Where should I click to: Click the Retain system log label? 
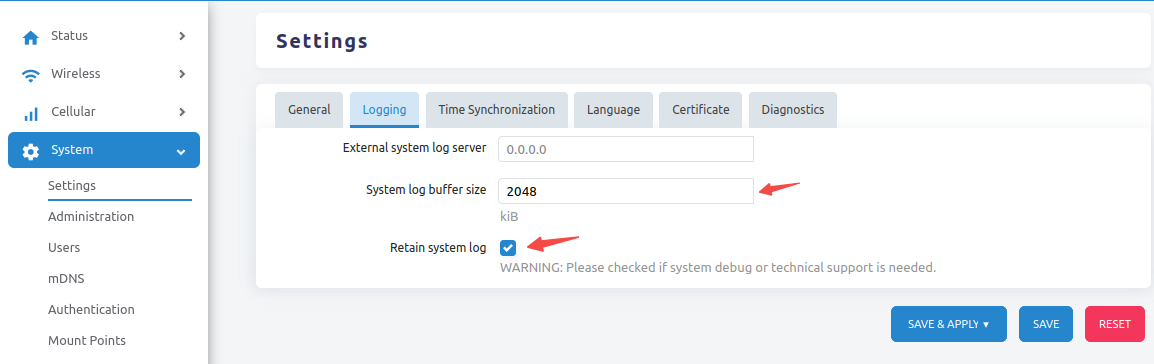tap(438, 248)
